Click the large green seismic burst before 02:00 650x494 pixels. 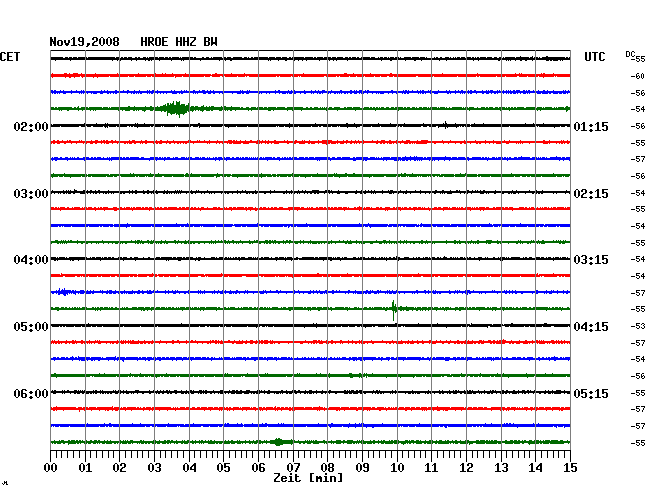coord(177,109)
